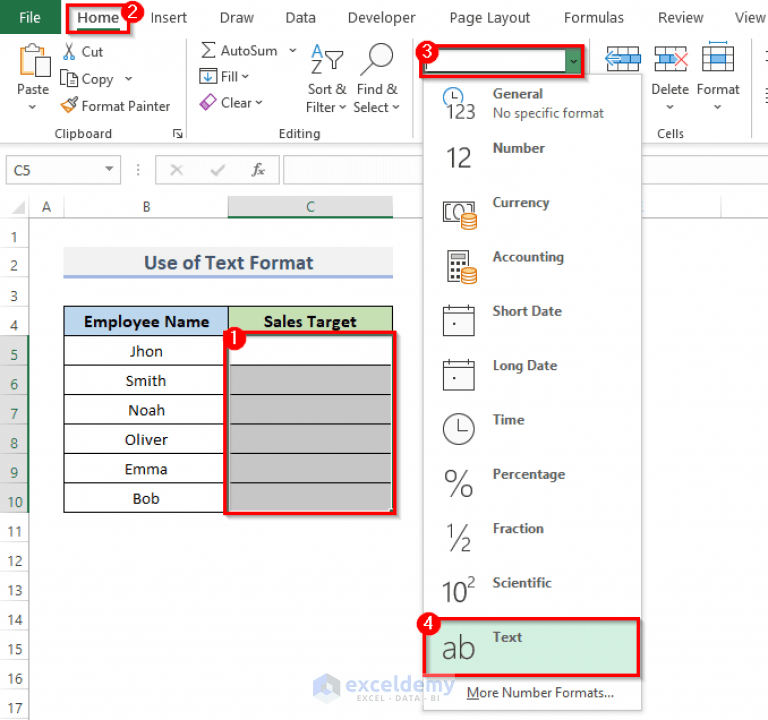Choose General format with 123 icon
This screenshot has height=720, width=768.
click(x=459, y=103)
